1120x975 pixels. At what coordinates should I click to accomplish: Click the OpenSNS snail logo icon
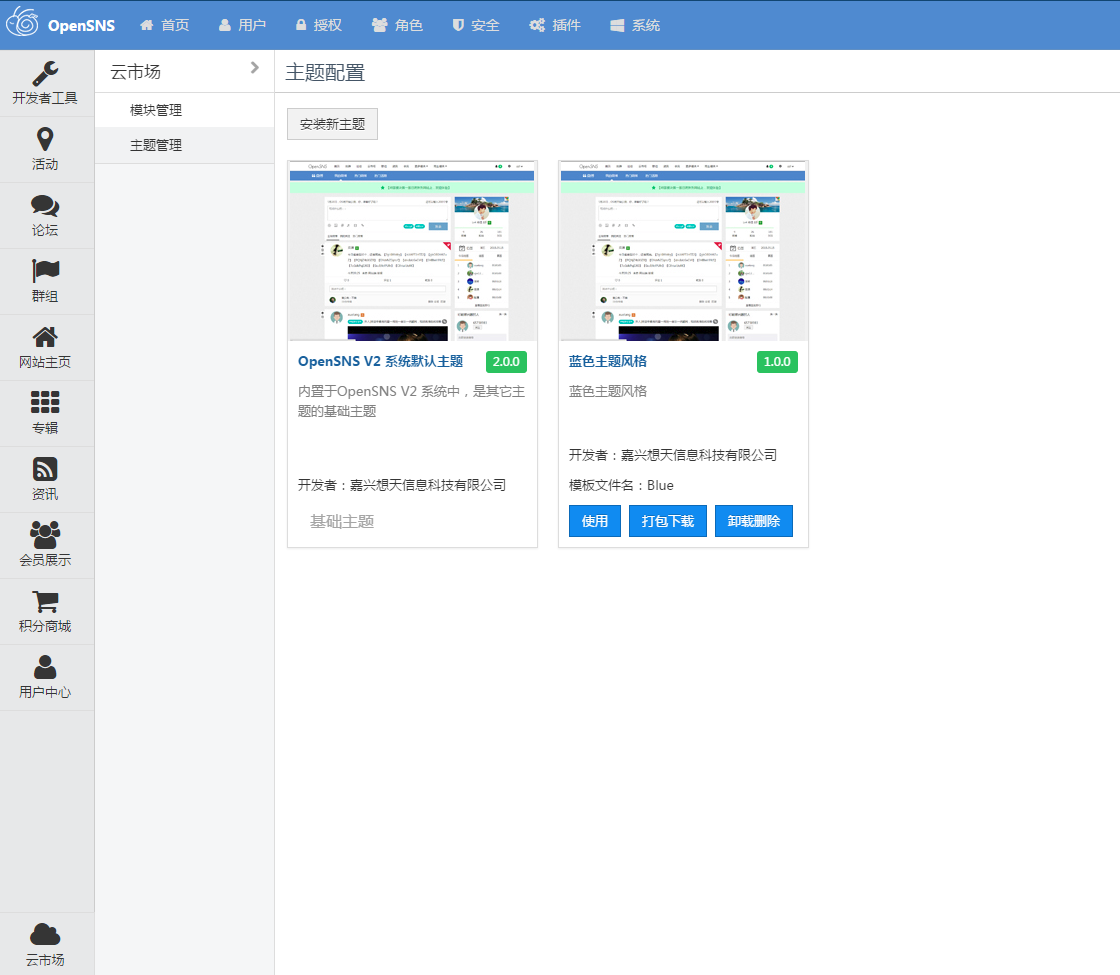[22, 21]
